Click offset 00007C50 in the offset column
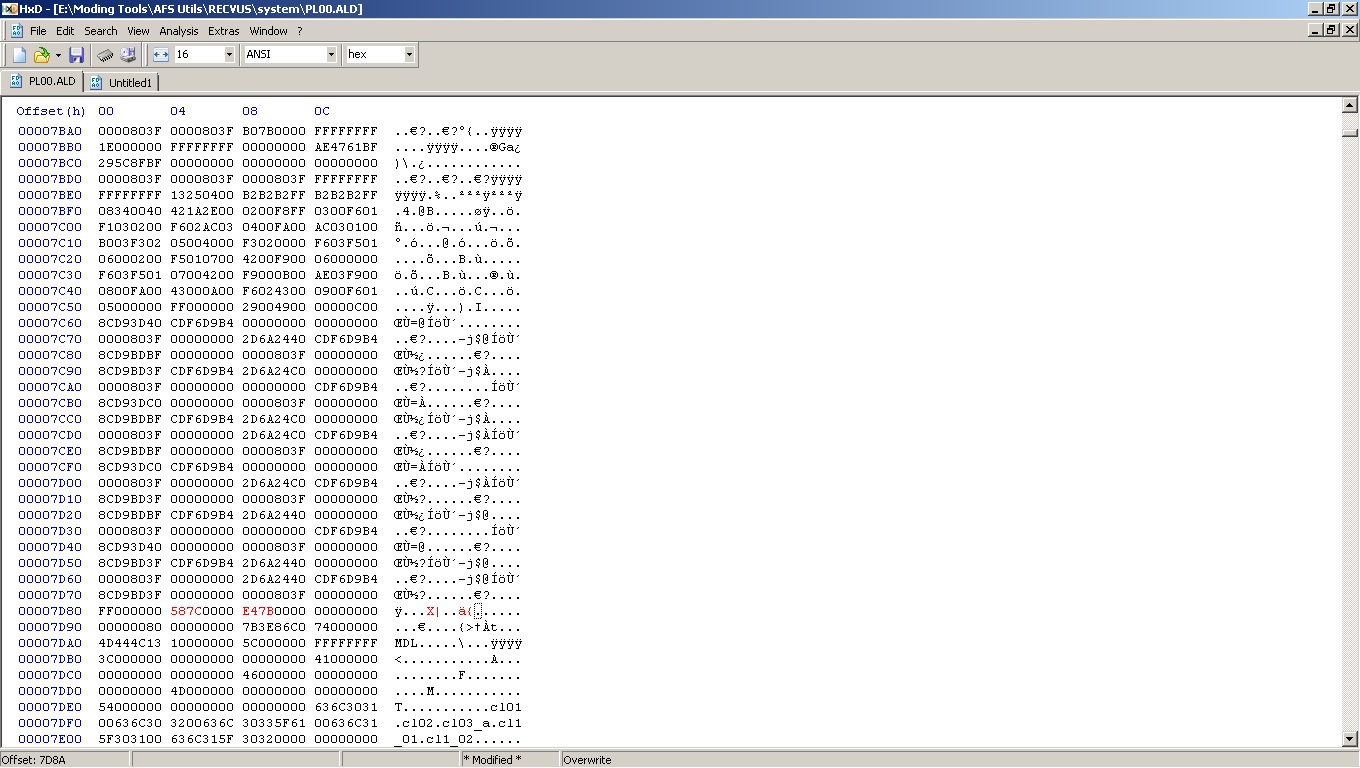This screenshot has height=768, width=1360. [x=50, y=307]
